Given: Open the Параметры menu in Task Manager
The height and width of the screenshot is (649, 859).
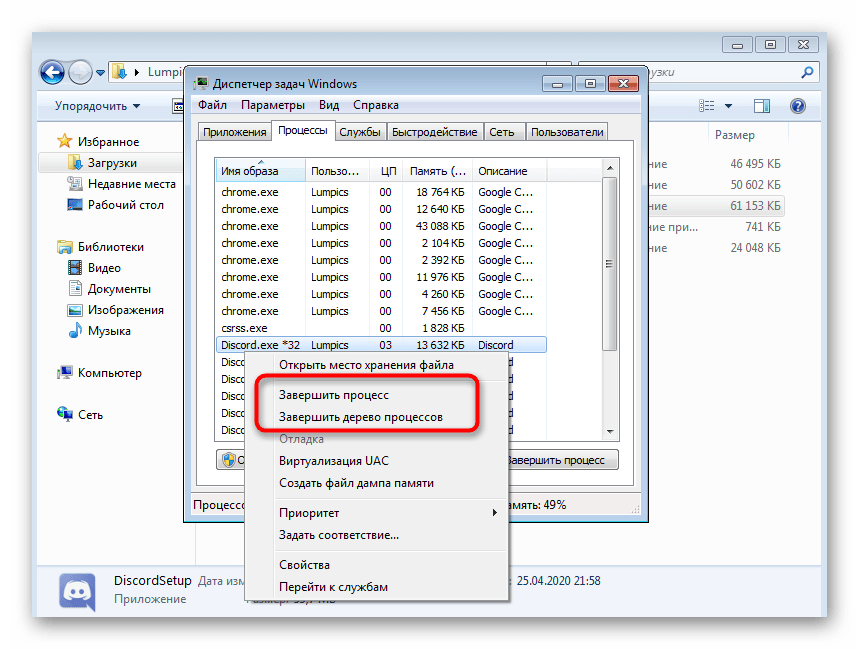Looking at the screenshot, I should coord(272,105).
